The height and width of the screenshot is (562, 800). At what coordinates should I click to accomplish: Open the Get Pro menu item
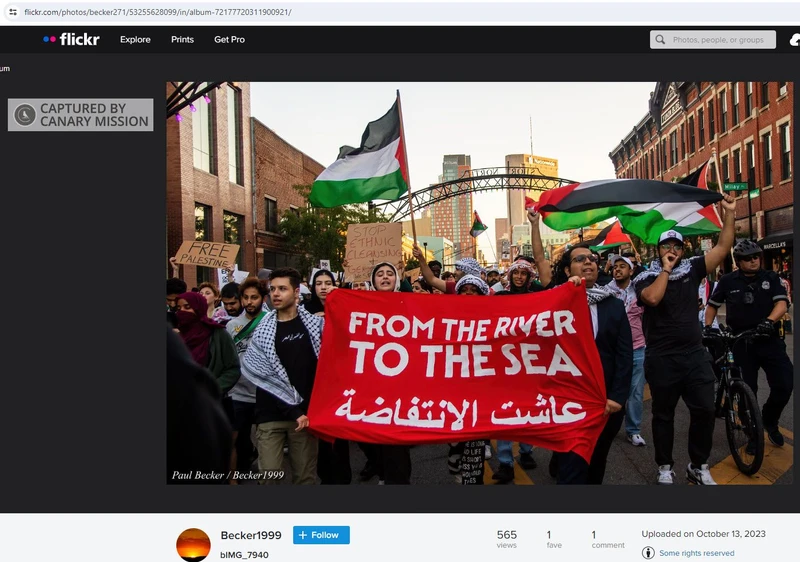click(x=229, y=40)
